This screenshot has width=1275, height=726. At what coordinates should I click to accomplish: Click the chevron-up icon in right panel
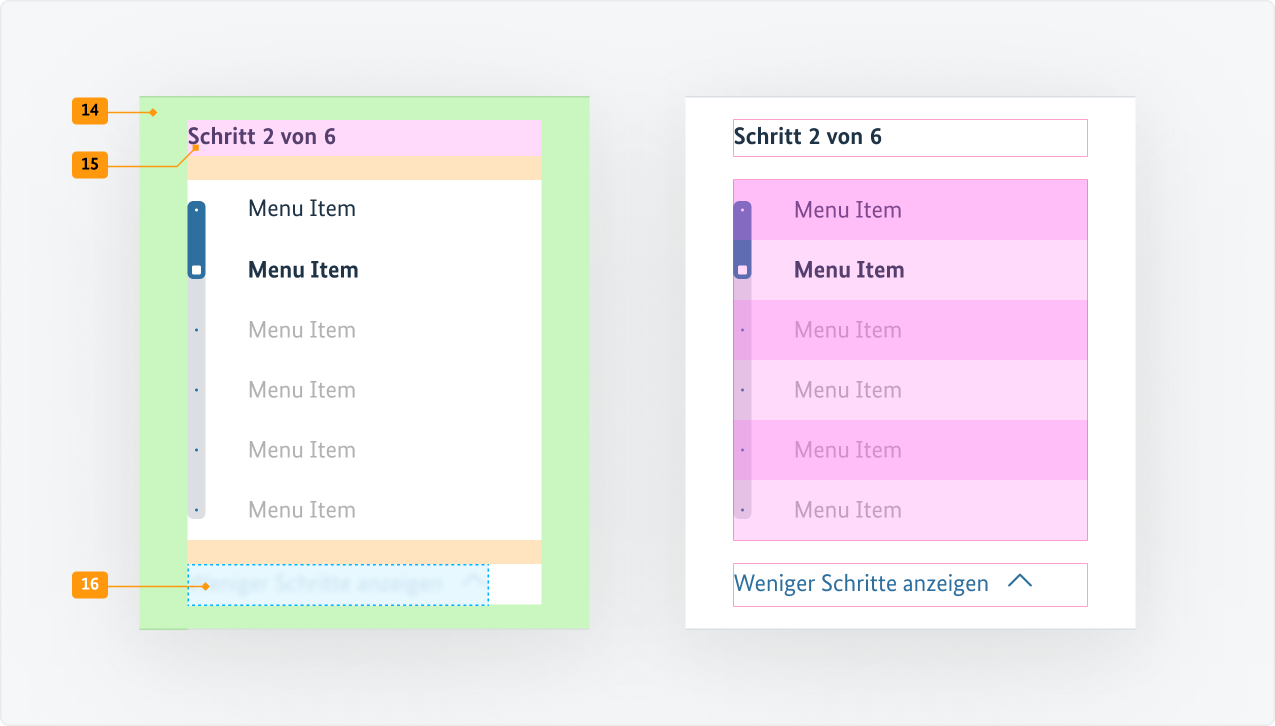pos(1021,580)
